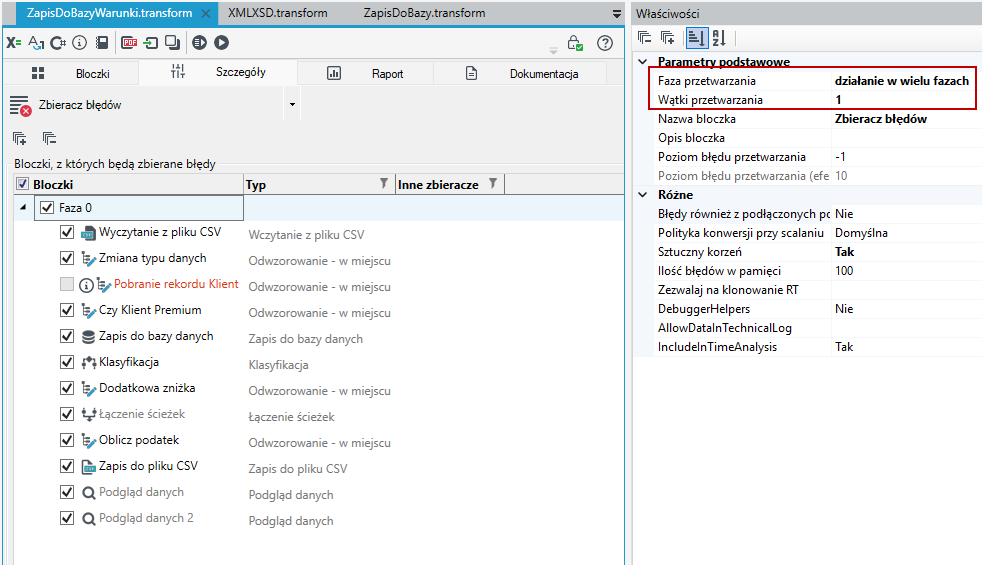
Task: Collapse all categories in Właściwości toolbar
Action: 644,38
